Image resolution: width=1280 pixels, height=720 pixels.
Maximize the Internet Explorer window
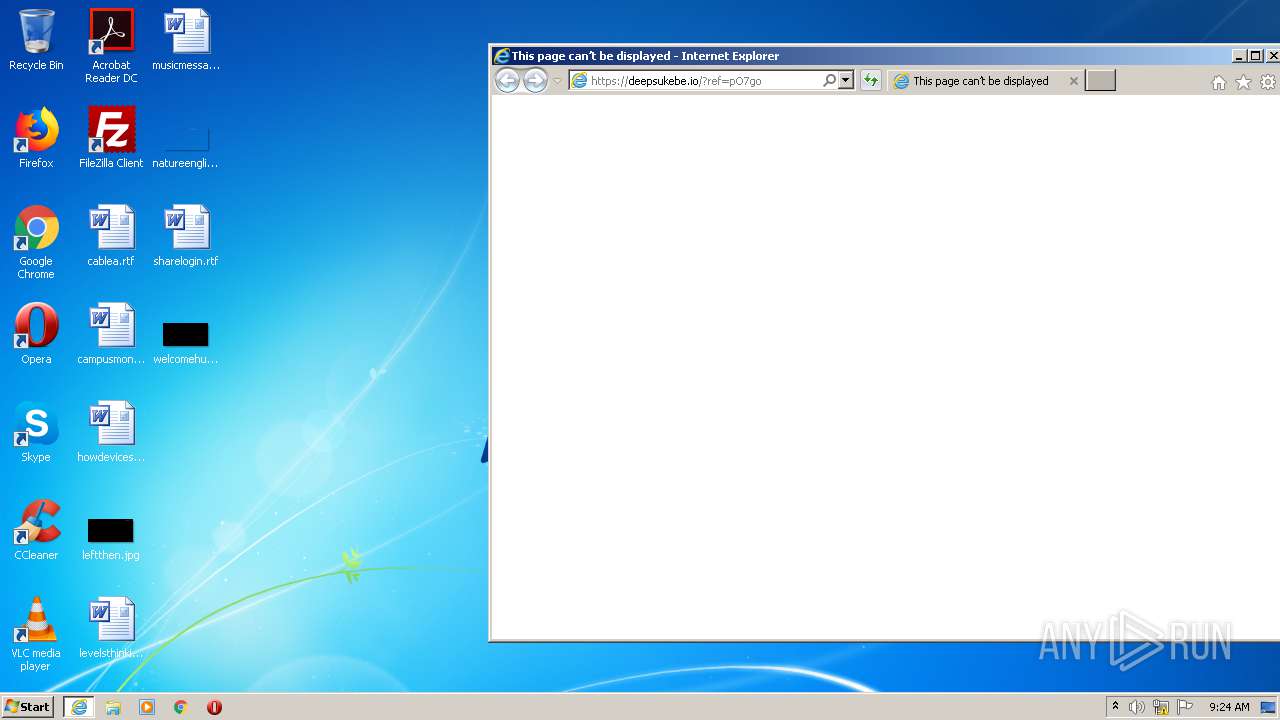tap(1256, 56)
